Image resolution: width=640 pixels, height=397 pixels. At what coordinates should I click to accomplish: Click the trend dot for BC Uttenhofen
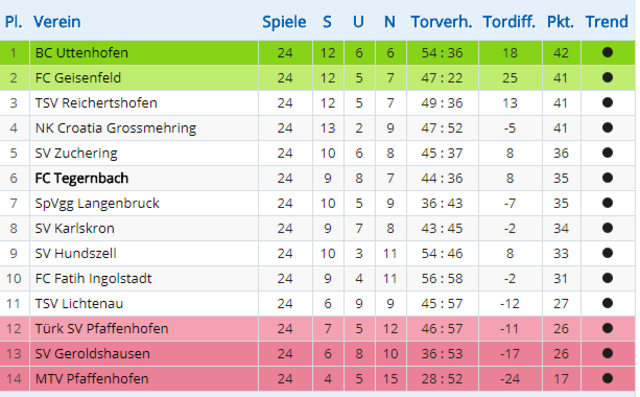pos(607,52)
